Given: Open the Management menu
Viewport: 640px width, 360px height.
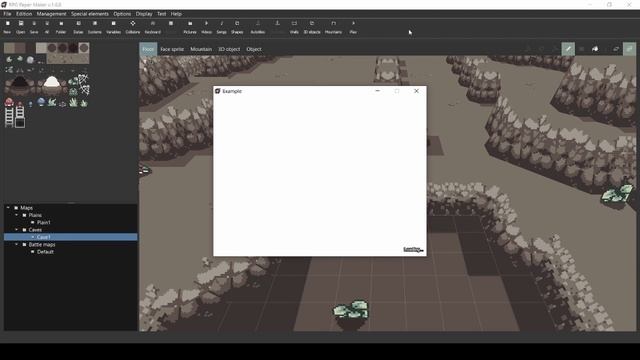Looking at the screenshot, I should (x=51, y=14).
